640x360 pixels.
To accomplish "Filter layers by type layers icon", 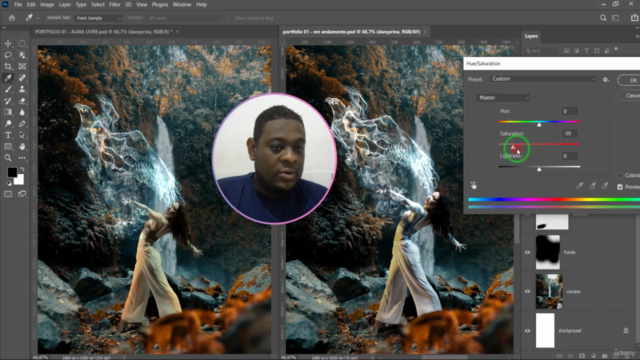I will (x=587, y=51).
